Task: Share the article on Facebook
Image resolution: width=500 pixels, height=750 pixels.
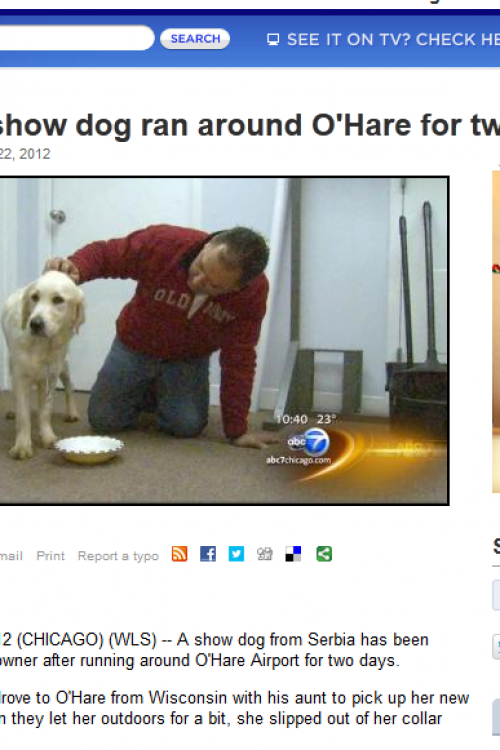Action: [208, 554]
